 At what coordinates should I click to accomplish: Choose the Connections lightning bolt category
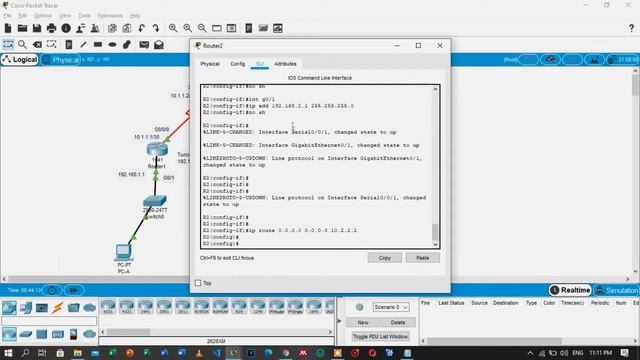[58, 307]
